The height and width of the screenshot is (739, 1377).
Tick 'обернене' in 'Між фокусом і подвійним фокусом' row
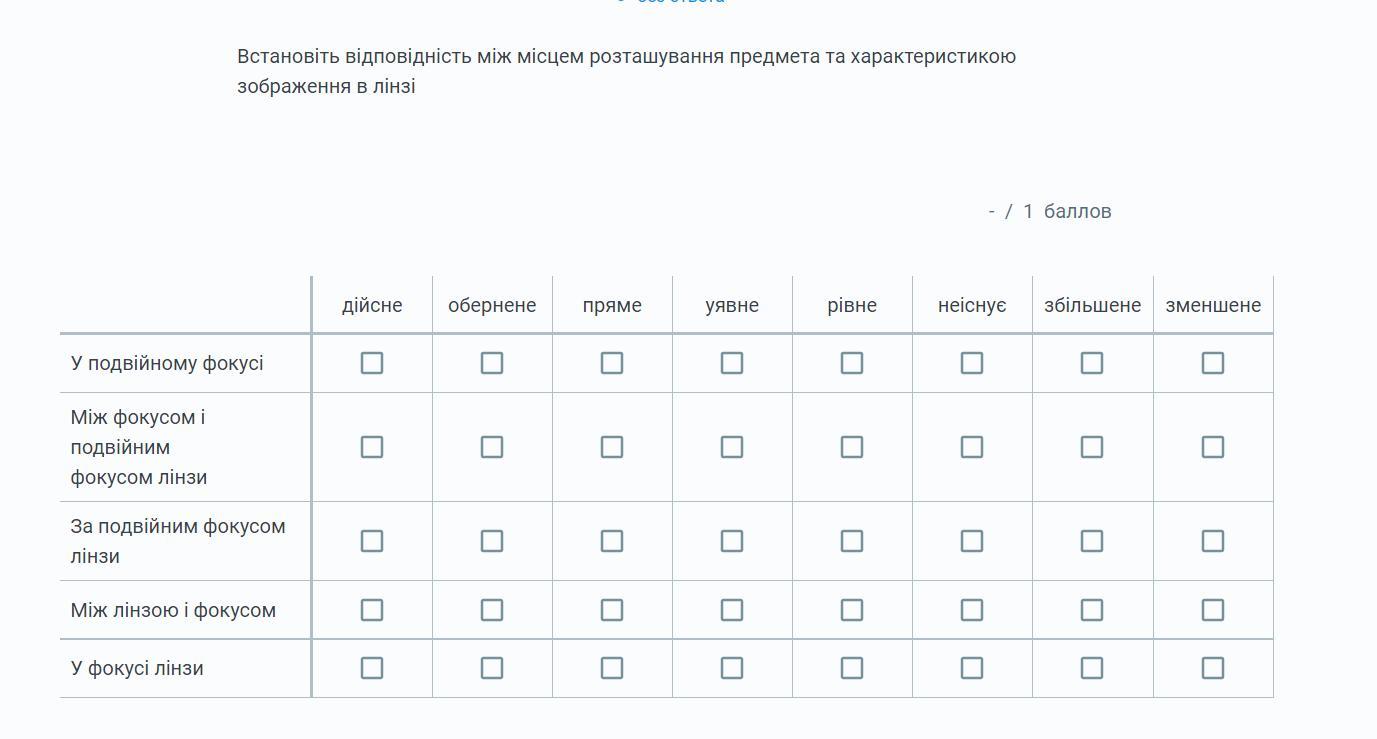(x=491, y=447)
